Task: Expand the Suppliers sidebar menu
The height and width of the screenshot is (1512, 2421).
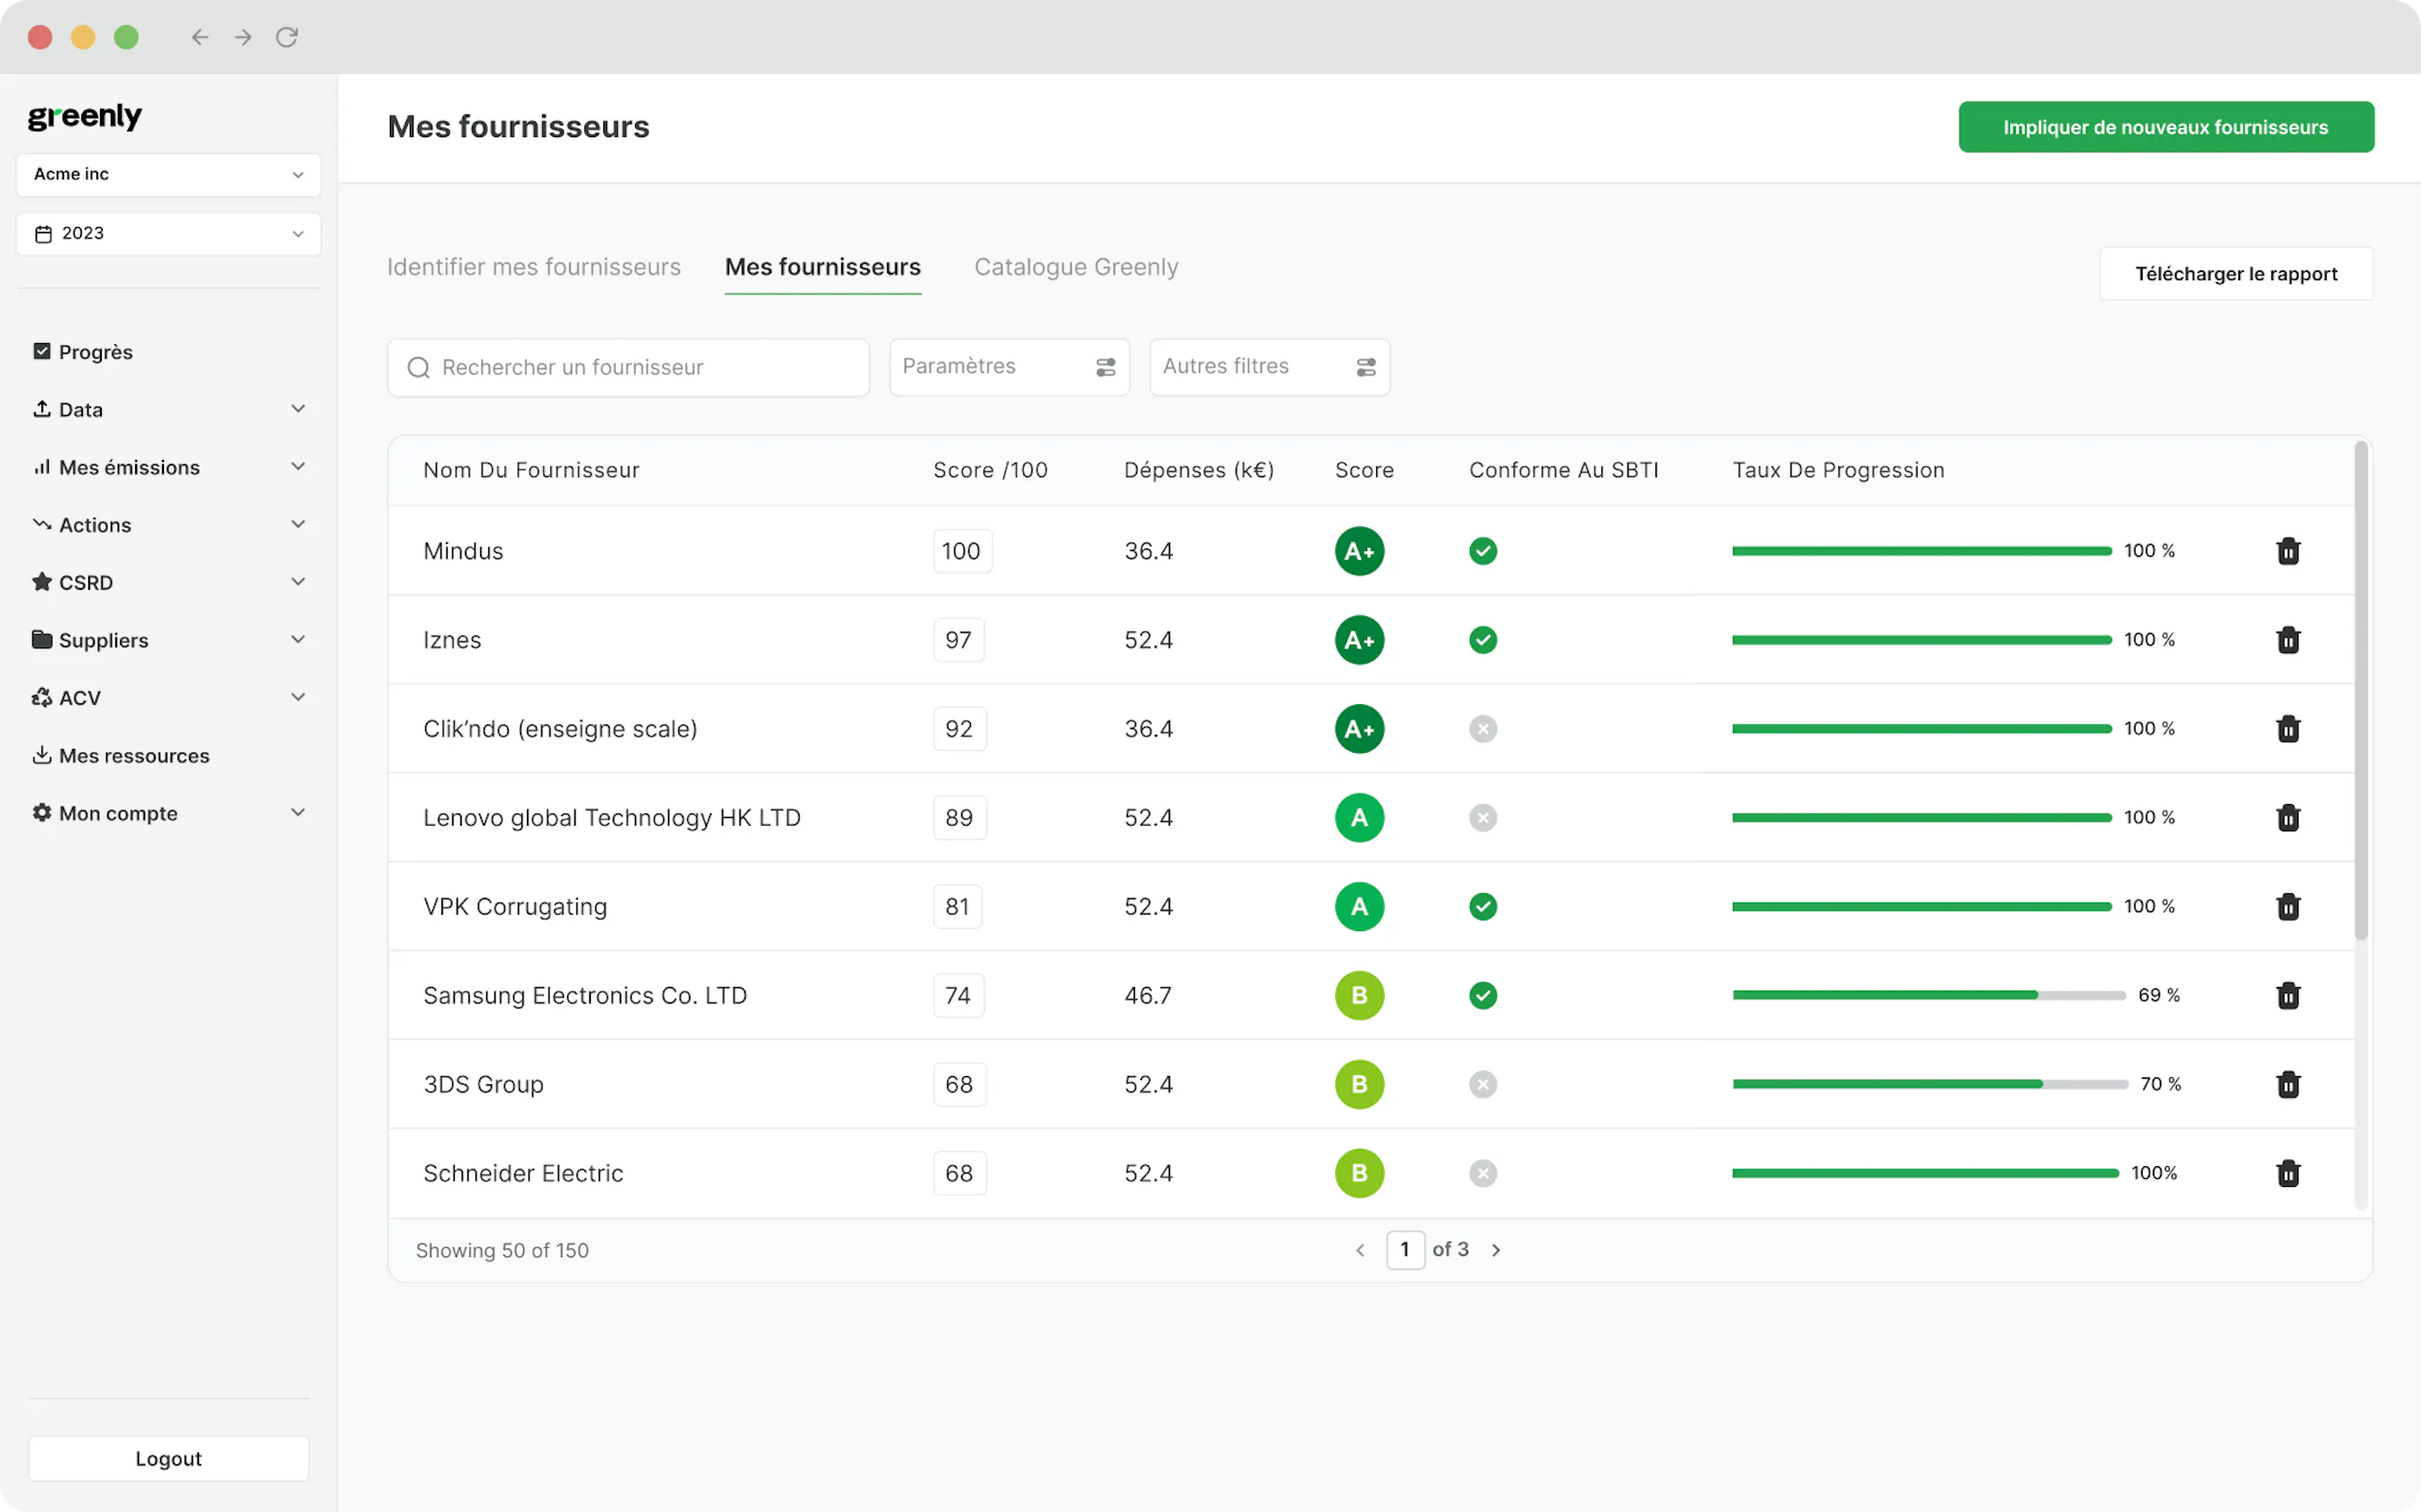Action: [169, 641]
